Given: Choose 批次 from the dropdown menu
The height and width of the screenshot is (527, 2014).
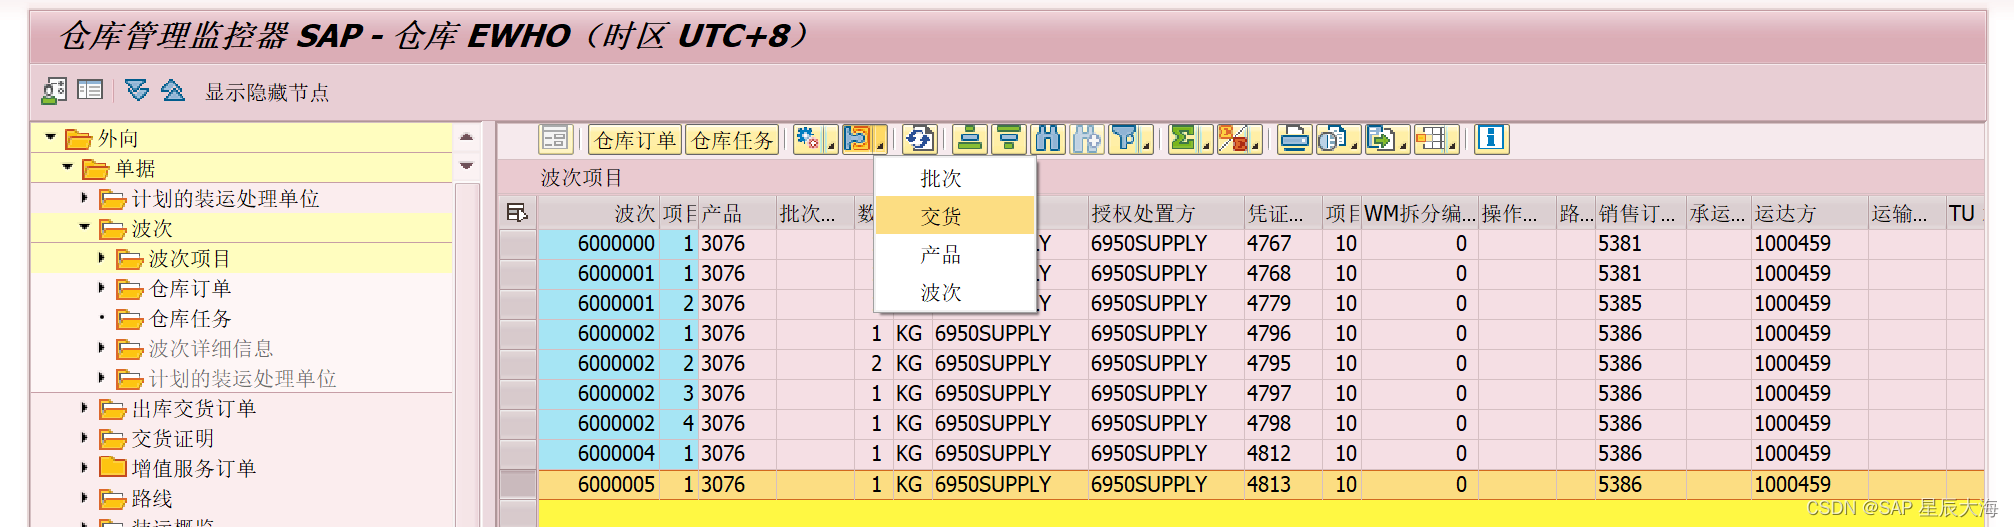Looking at the screenshot, I should (x=954, y=178).
